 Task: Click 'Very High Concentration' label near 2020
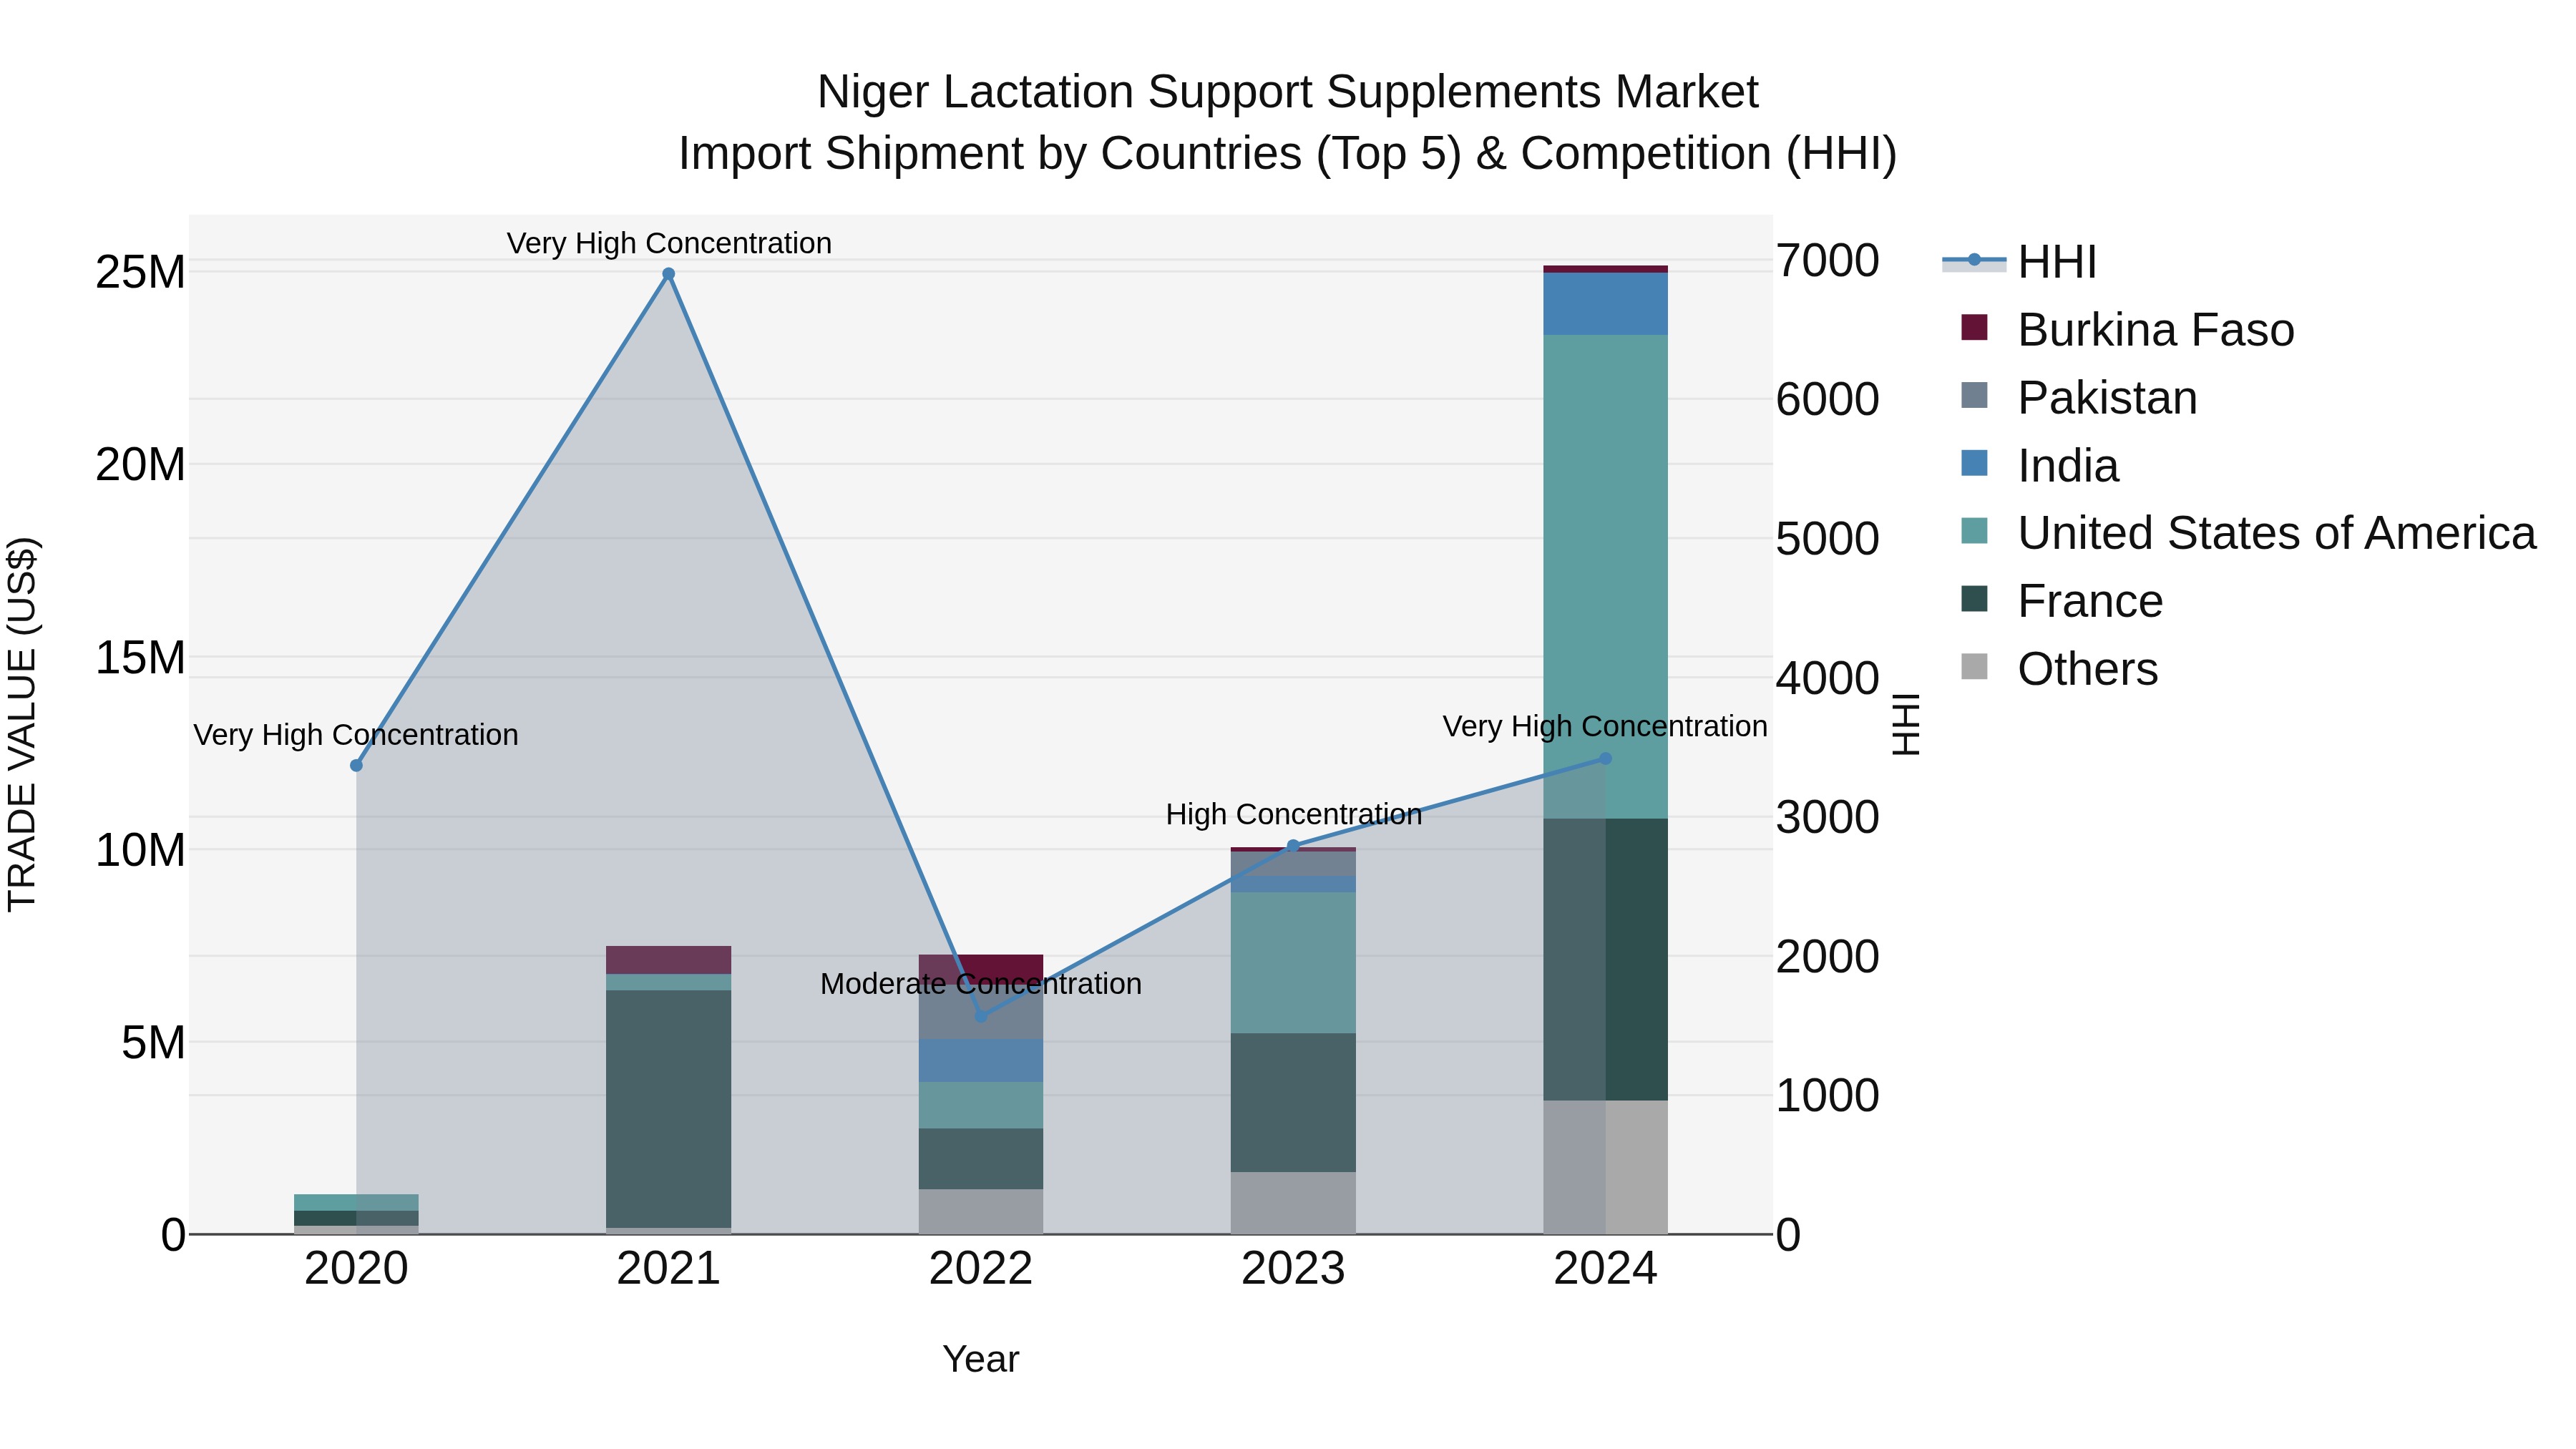[x=356, y=735]
